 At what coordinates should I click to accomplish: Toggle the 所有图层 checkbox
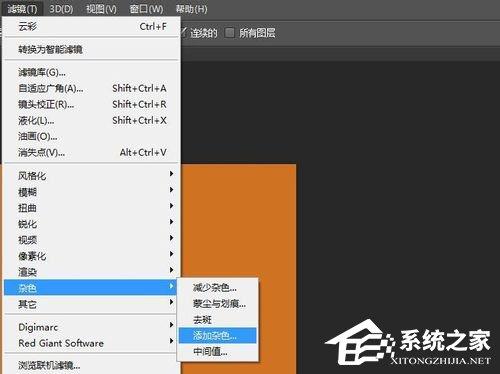coord(230,33)
